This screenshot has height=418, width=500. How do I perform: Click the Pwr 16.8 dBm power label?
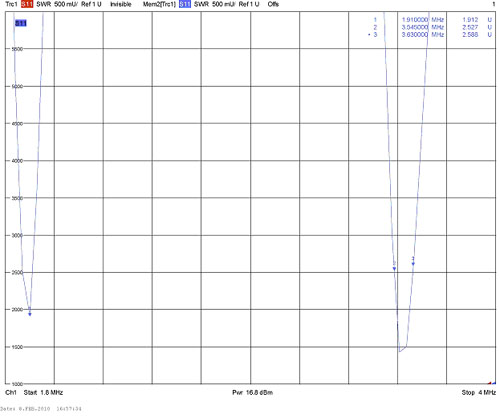click(252, 392)
